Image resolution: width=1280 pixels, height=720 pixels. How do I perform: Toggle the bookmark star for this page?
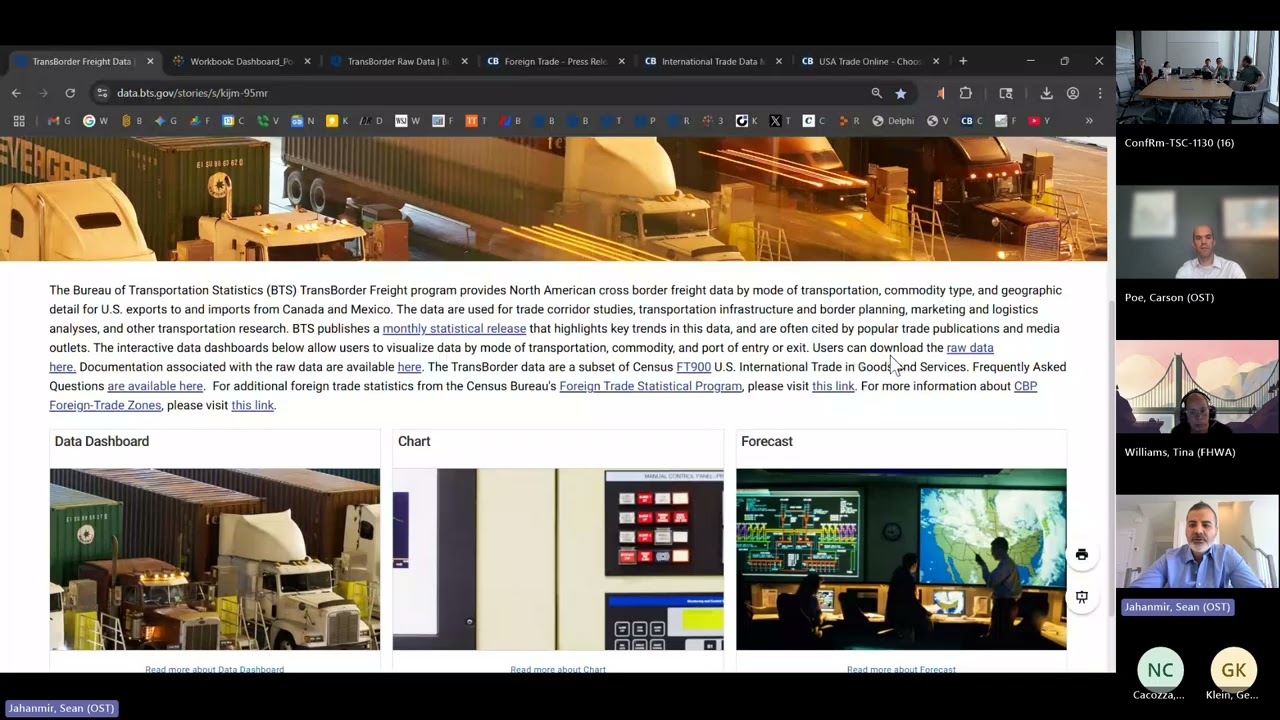901,93
